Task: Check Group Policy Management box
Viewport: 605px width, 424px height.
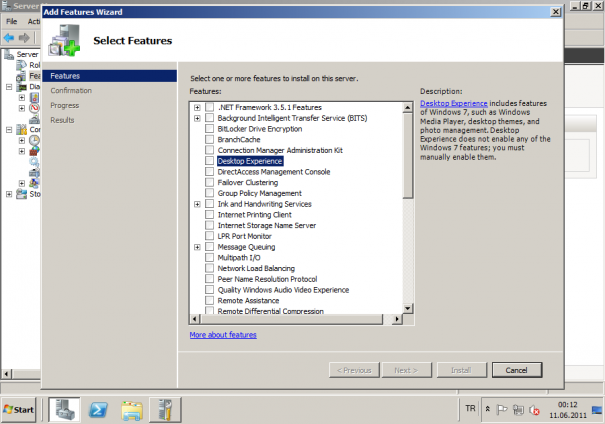Action: pyautogui.click(x=210, y=193)
